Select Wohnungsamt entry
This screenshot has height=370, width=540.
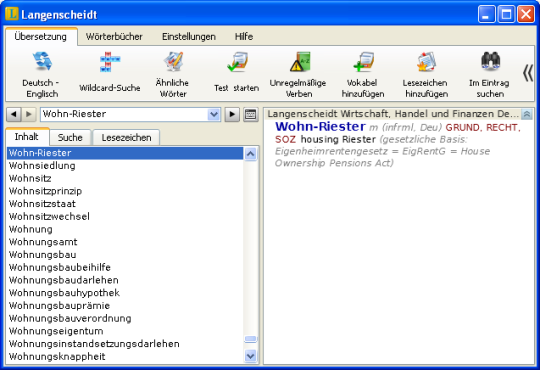(125, 242)
